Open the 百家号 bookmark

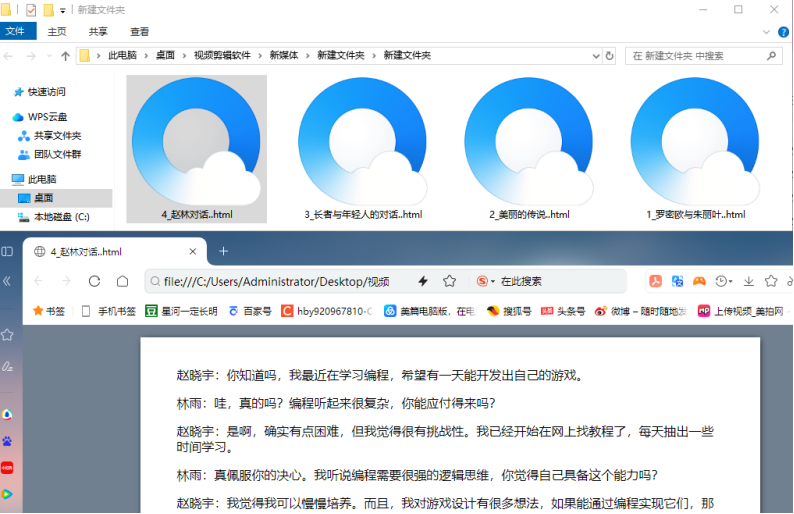[250, 311]
